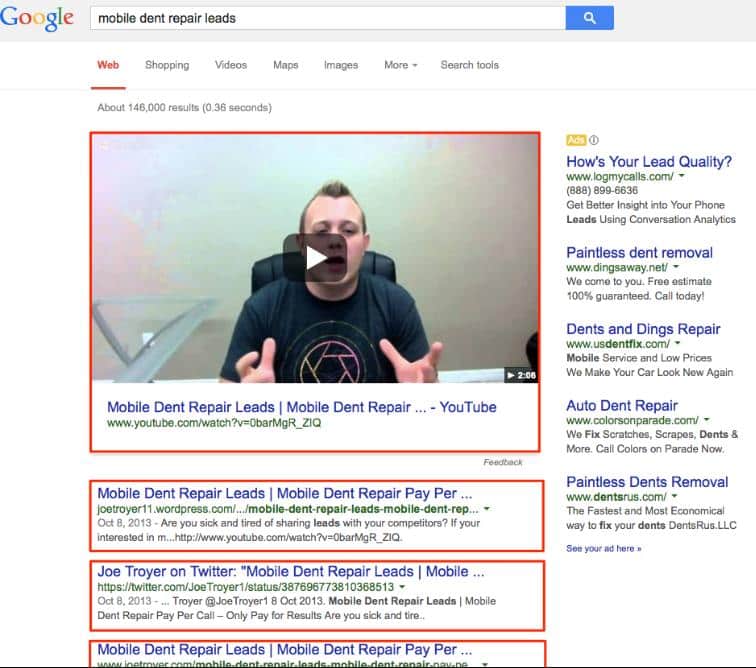Open the More dropdown menu
The width and height of the screenshot is (756, 668).
[x=400, y=65]
